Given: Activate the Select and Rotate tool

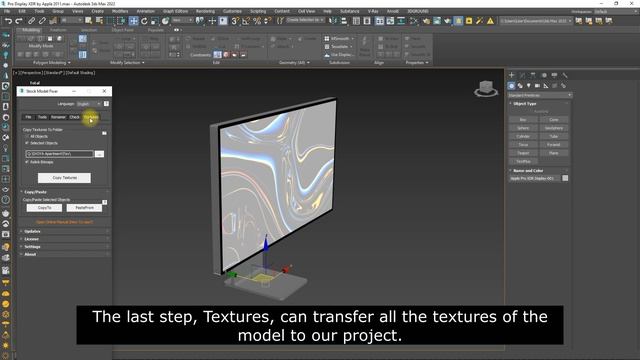Looking at the screenshot, I should (144, 21).
